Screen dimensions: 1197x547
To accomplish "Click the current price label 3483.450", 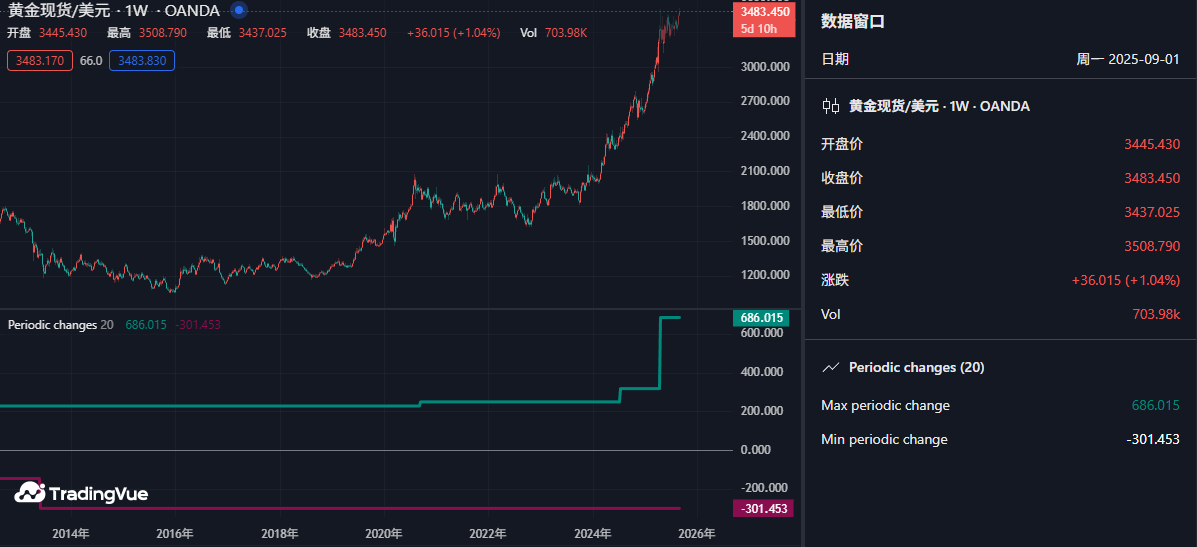I will pos(763,12).
